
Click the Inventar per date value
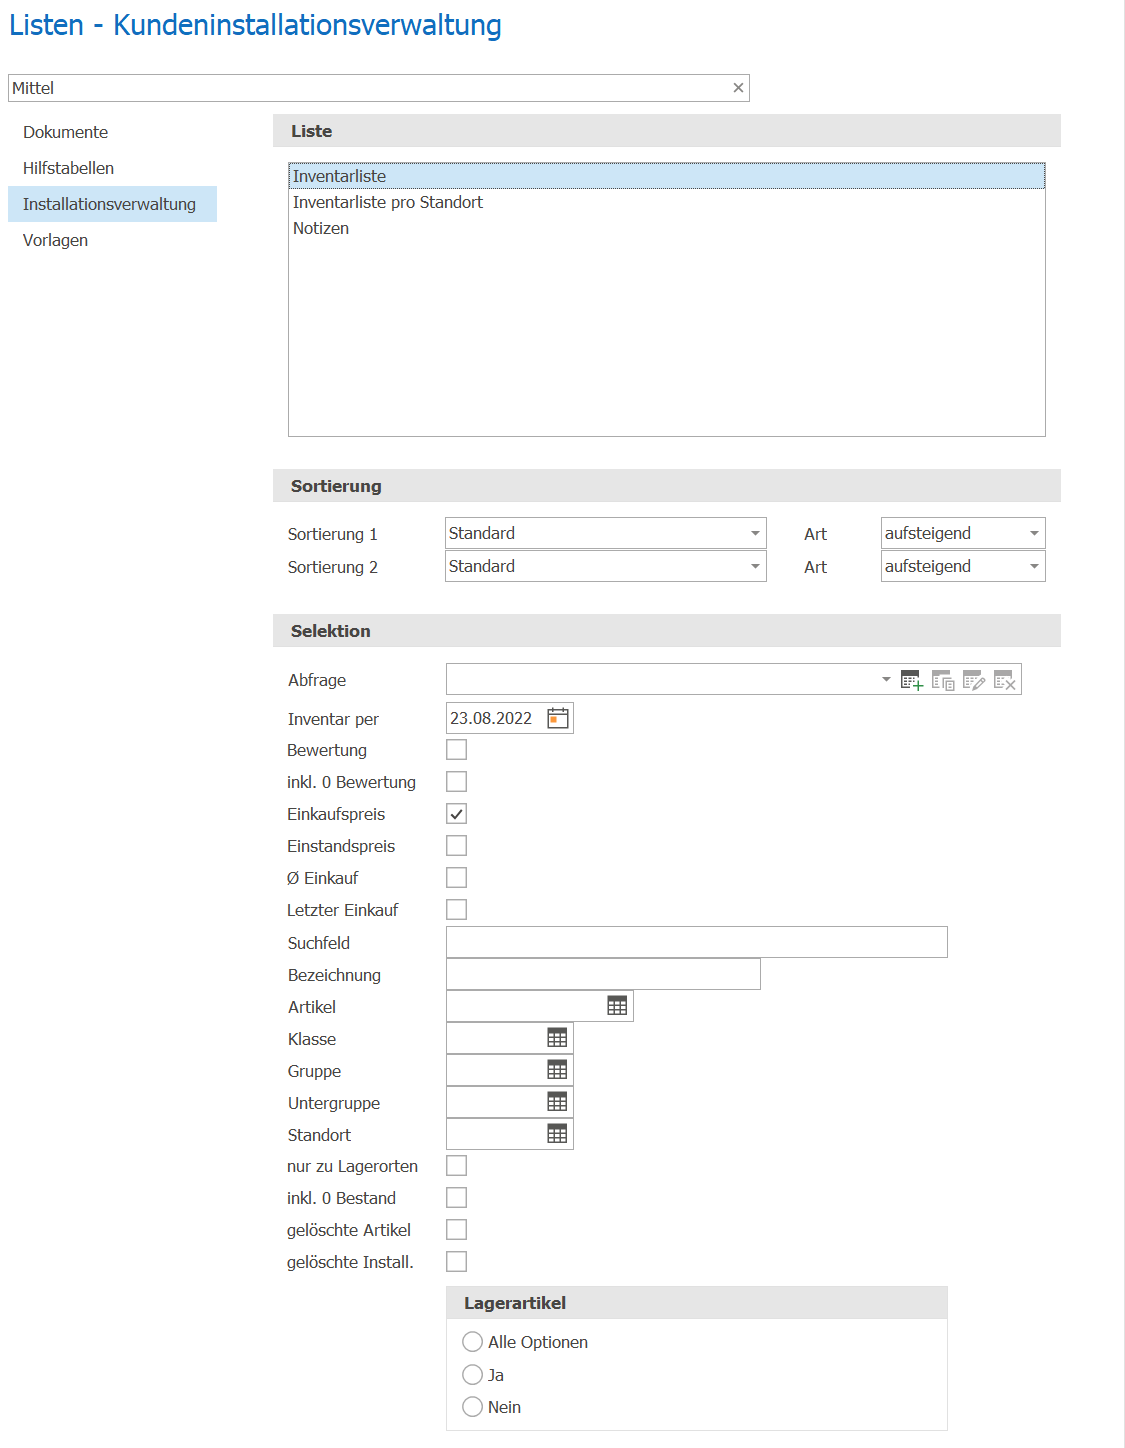[491, 718]
